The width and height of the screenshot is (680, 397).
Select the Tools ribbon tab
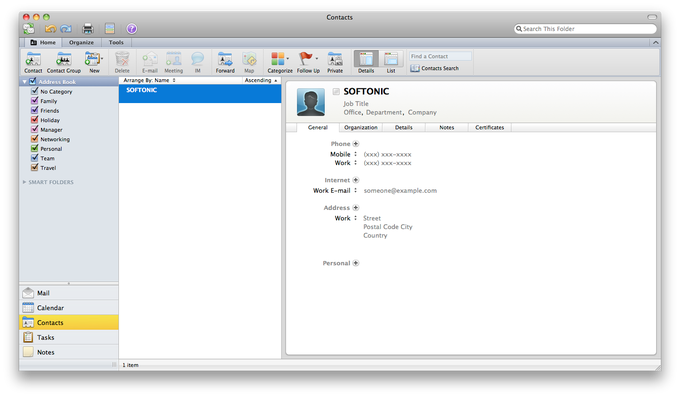click(116, 43)
